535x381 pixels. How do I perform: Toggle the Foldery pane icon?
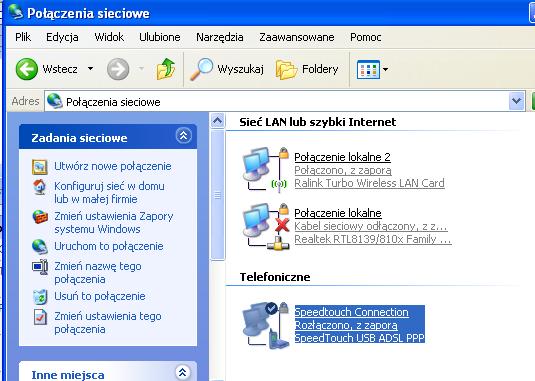tap(286, 69)
